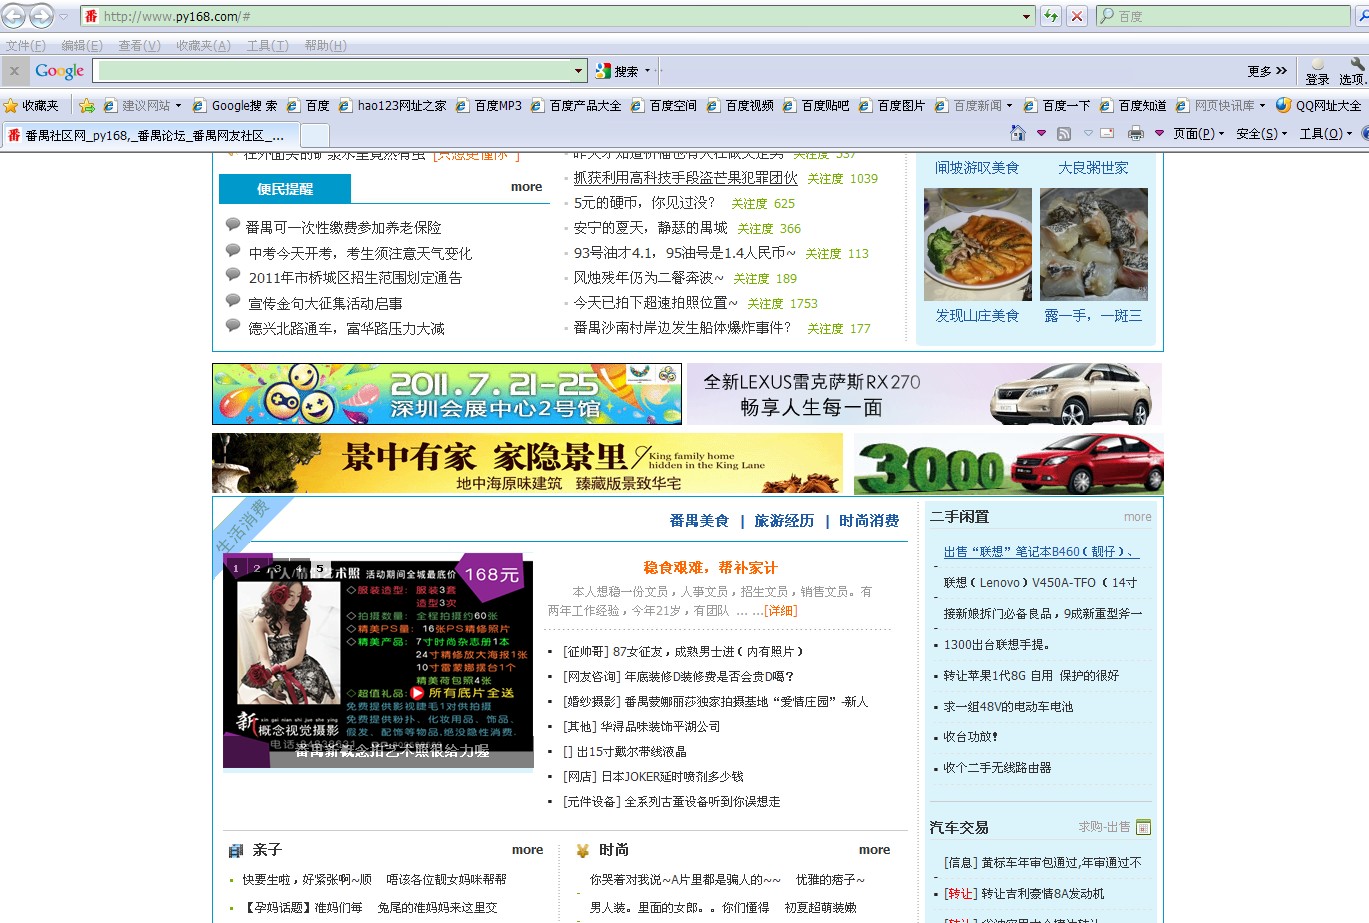Click the [详细] details link
Viewport: 1369px width, 923px height.
(x=781, y=610)
